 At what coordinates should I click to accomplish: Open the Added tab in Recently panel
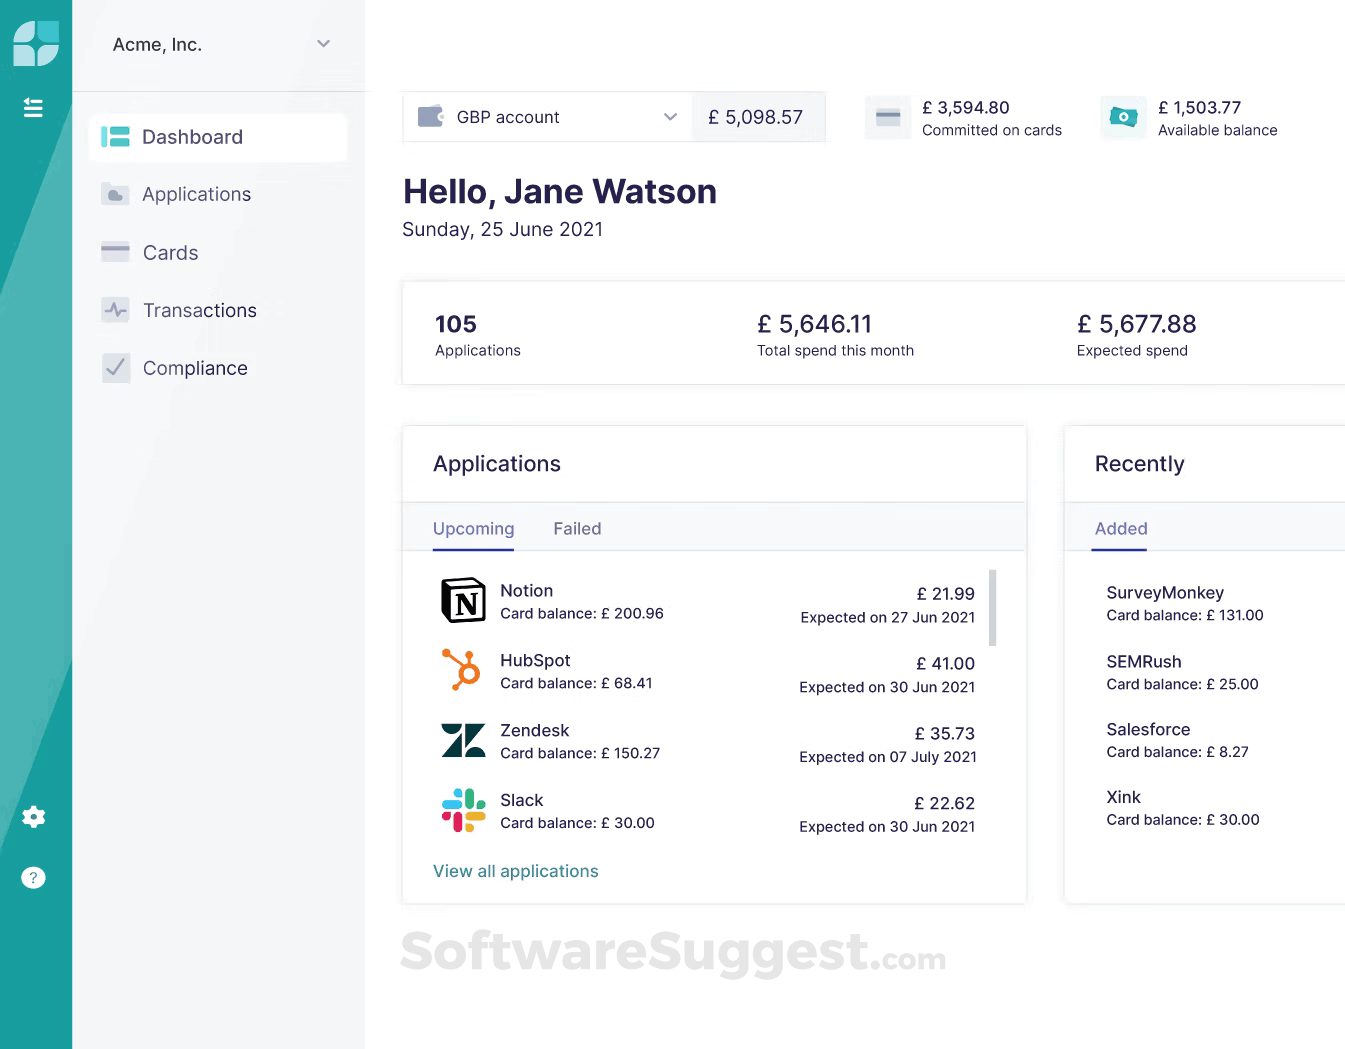(x=1120, y=528)
